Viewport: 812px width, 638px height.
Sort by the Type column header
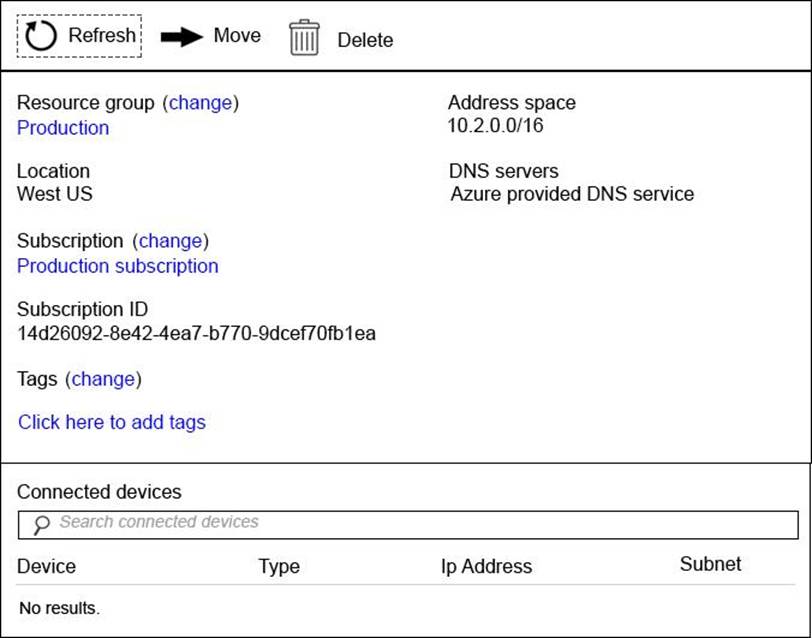(x=278, y=567)
